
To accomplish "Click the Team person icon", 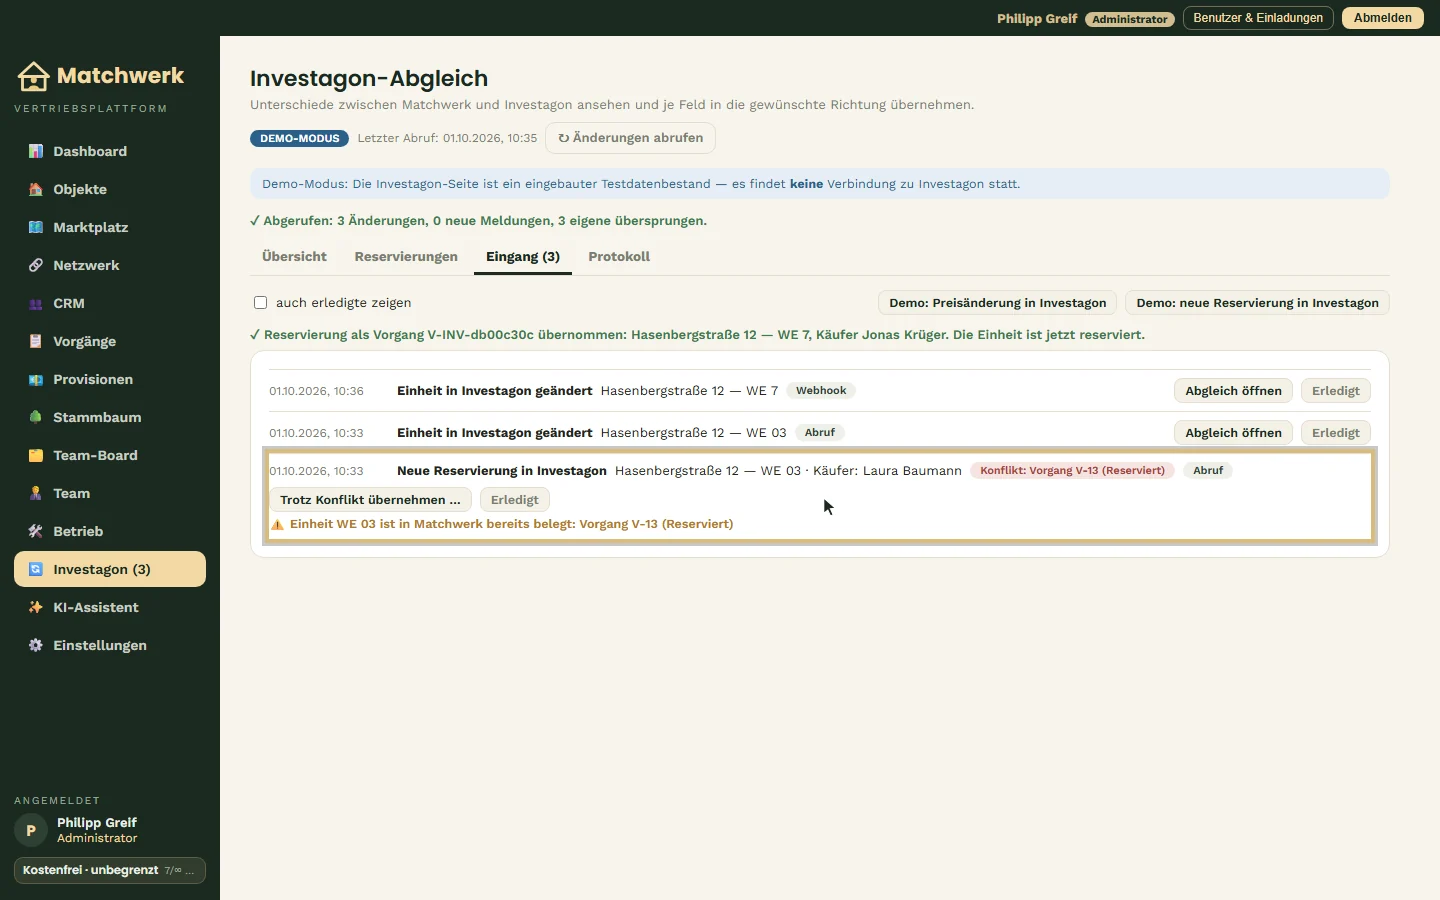I will click(x=36, y=493).
